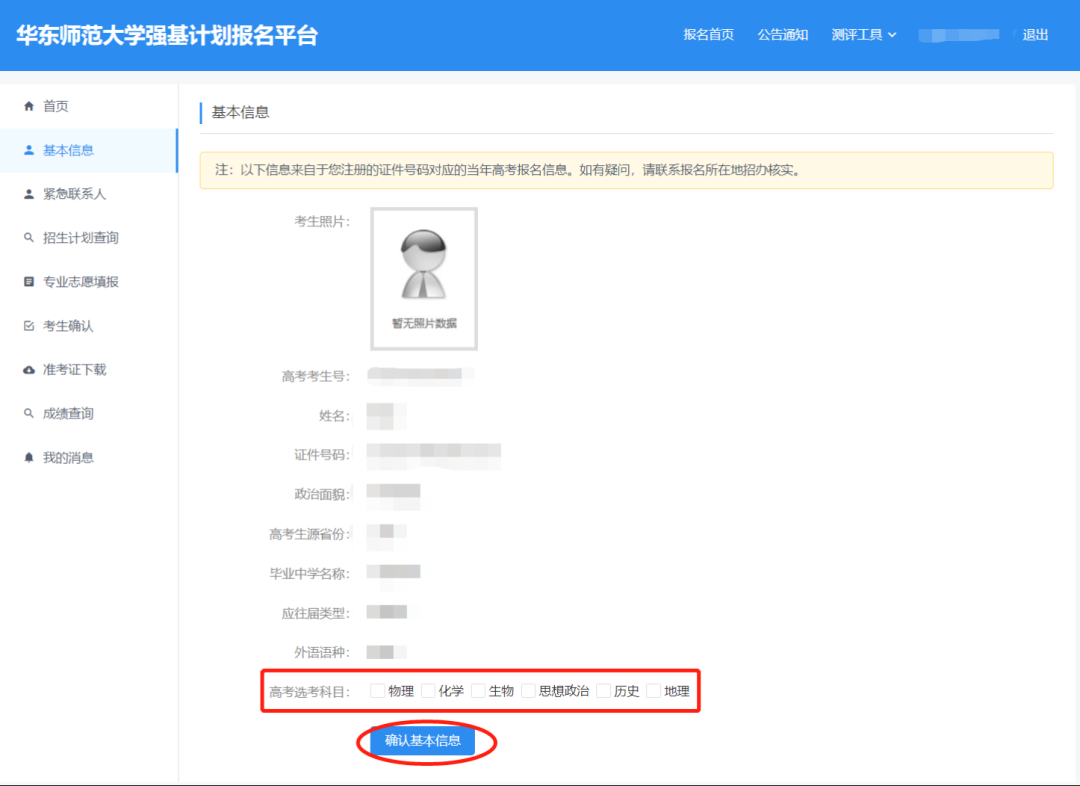Click the bell icon beside 我的消息
The width and height of the screenshot is (1080, 786).
[29, 458]
